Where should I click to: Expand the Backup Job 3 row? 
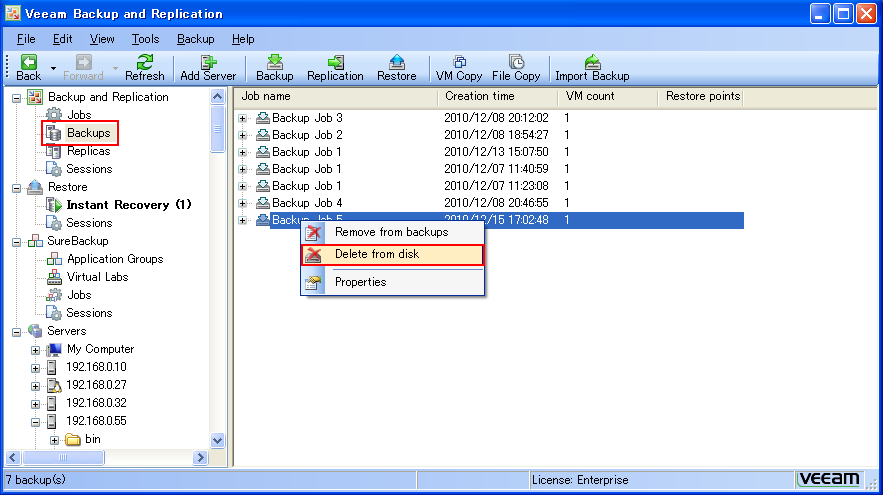pyautogui.click(x=243, y=118)
